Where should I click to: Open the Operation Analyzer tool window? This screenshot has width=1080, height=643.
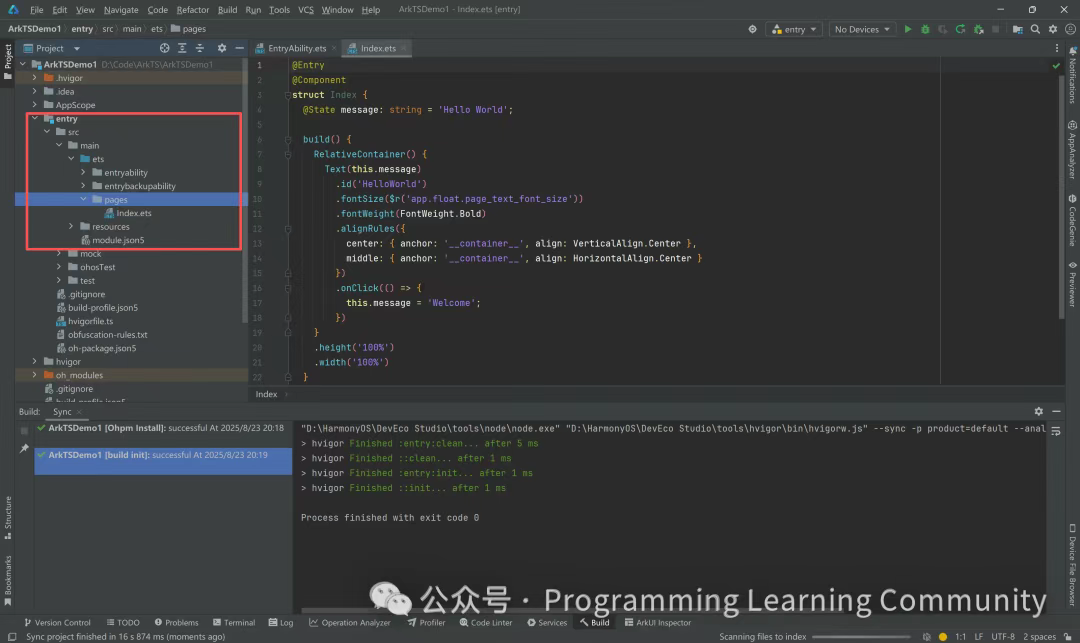point(350,622)
